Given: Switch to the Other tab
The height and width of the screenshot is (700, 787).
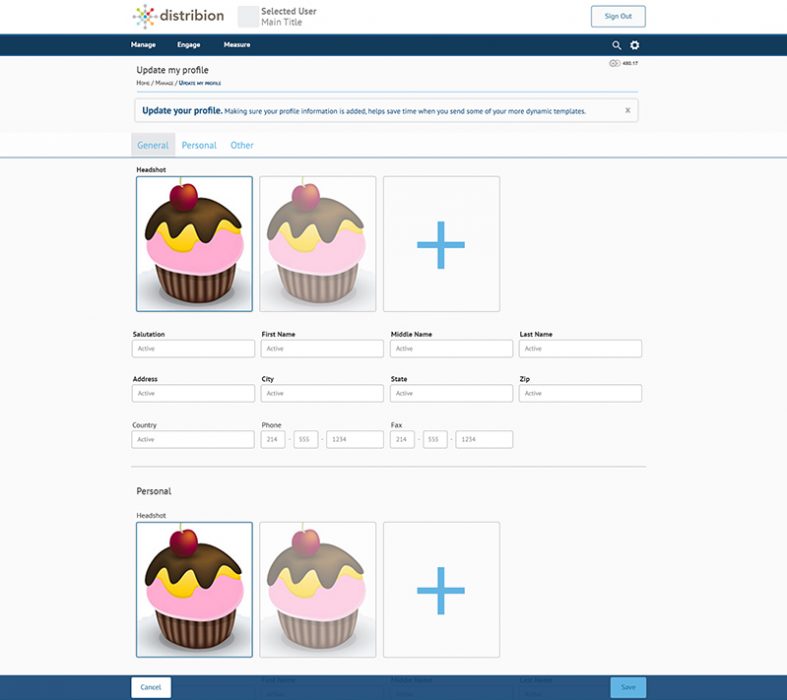Looking at the screenshot, I should pyautogui.click(x=242, y=145).
